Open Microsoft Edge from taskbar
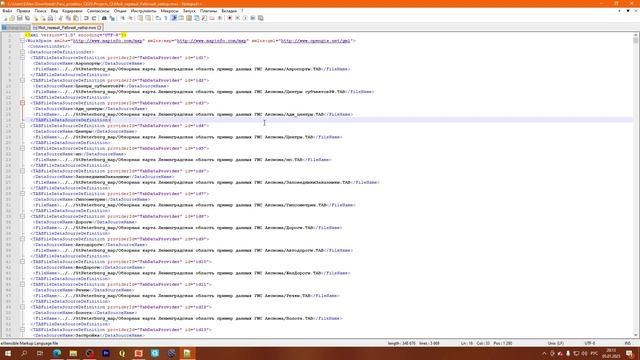This screenshot has width=640, height=360. tap(57, 353)
